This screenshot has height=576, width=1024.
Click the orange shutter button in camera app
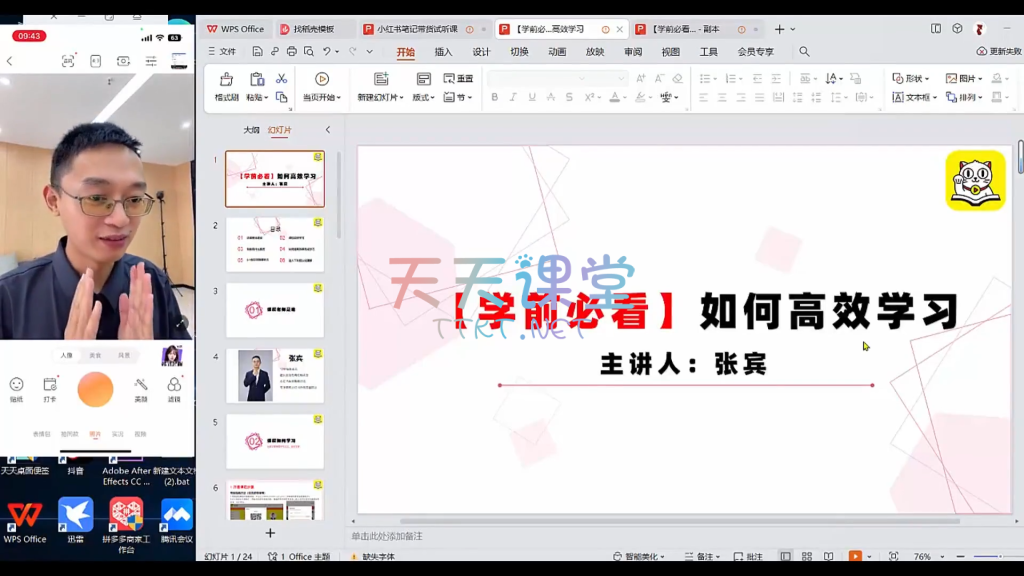[x=95, y=389]
